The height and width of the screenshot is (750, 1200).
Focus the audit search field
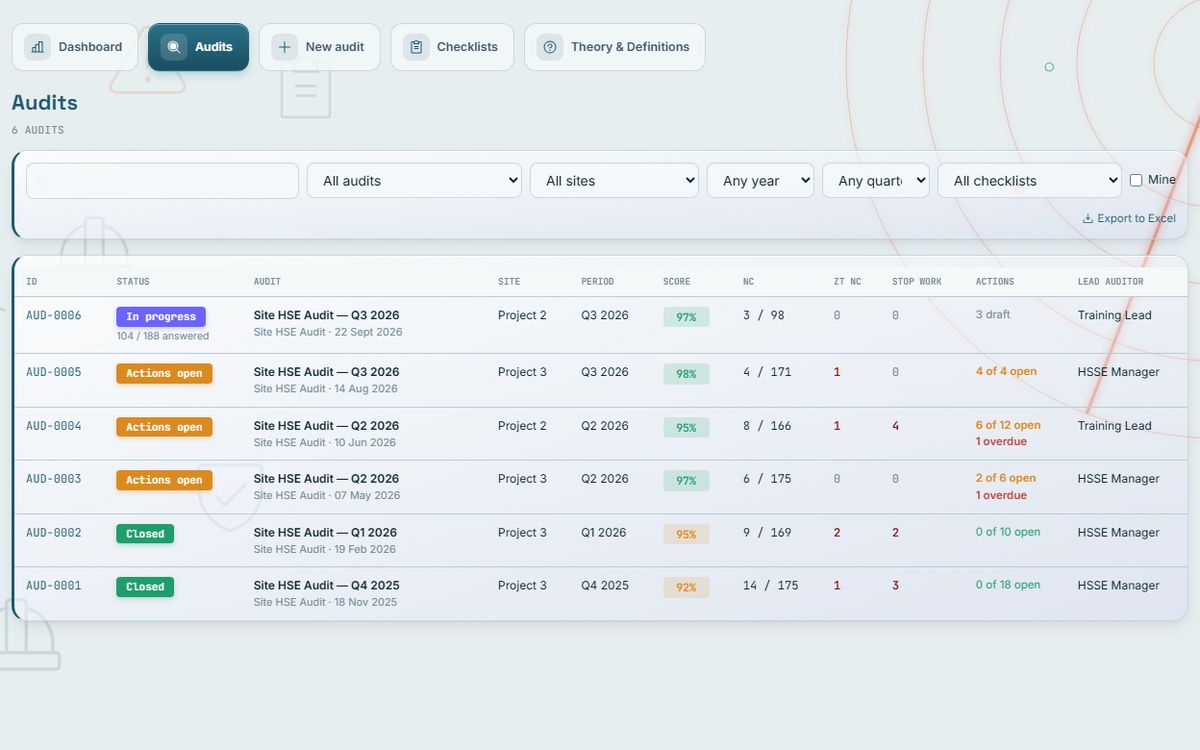point(162,181)
